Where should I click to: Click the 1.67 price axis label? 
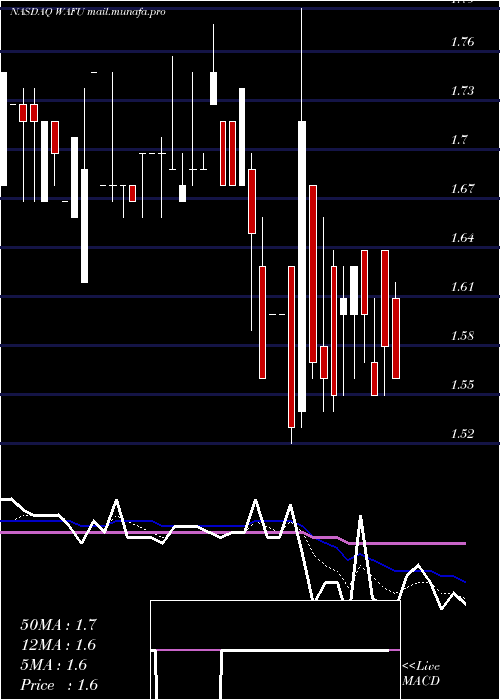point(462,189)
